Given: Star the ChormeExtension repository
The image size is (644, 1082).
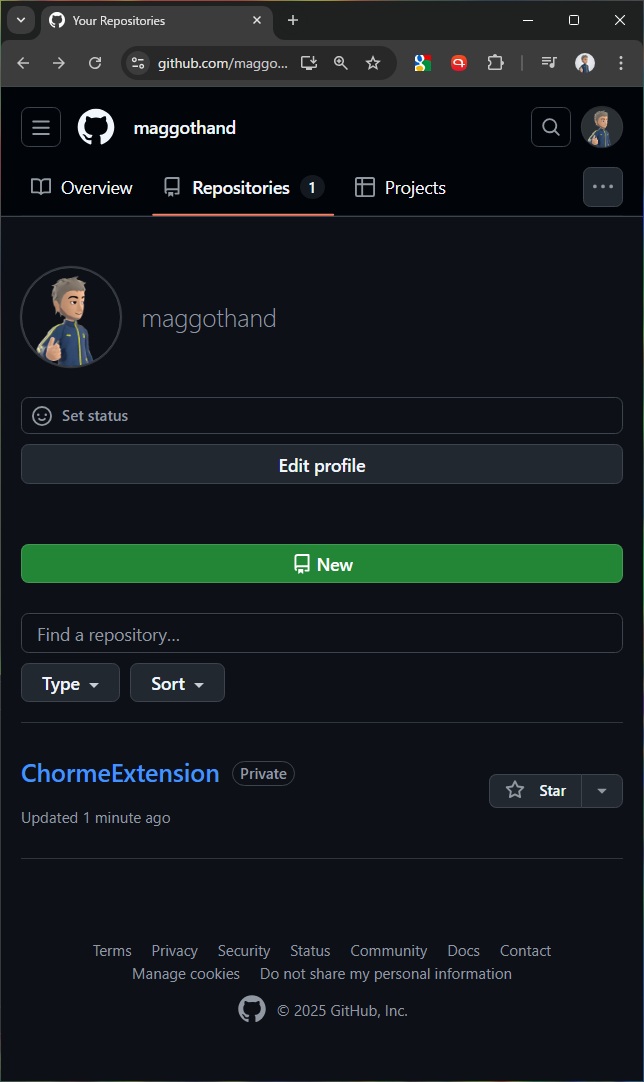Looking at the screenshot, I should pos(536,790).
